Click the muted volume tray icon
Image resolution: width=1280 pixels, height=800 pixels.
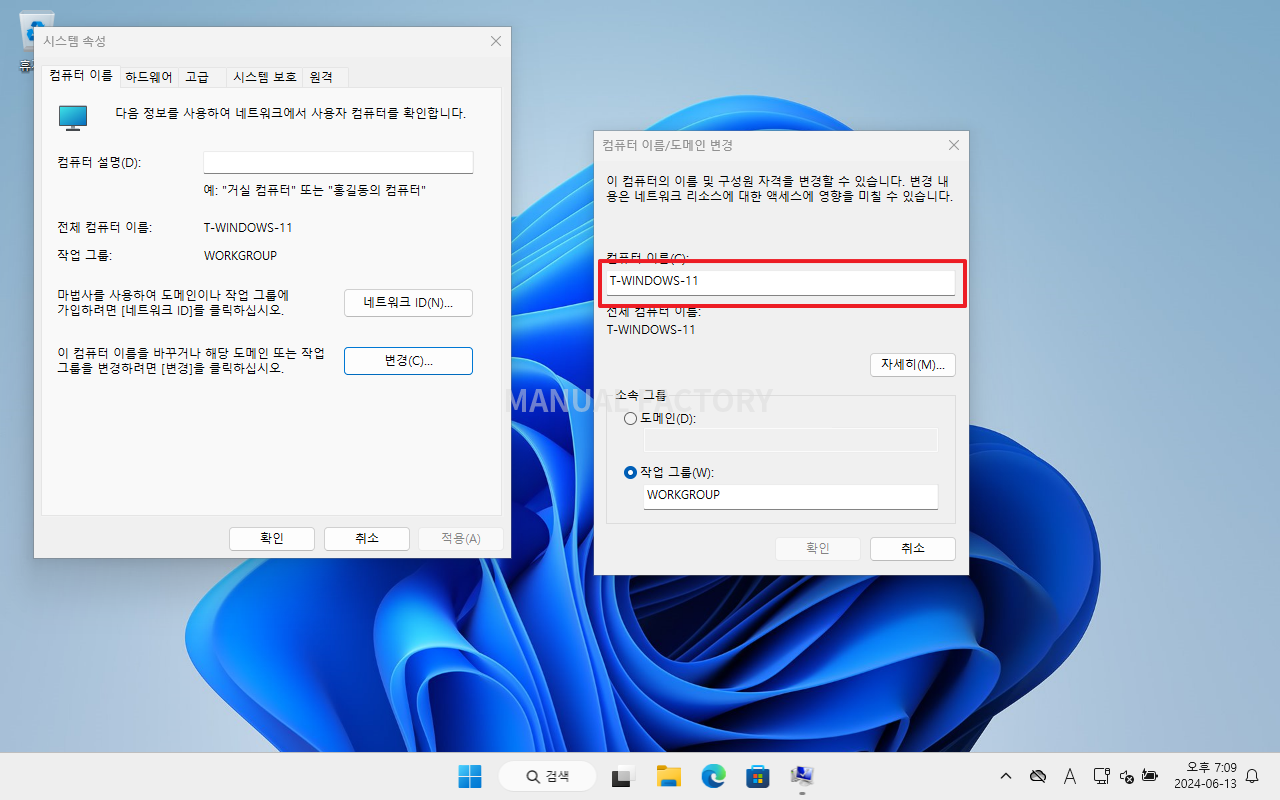pos(1127,776)
